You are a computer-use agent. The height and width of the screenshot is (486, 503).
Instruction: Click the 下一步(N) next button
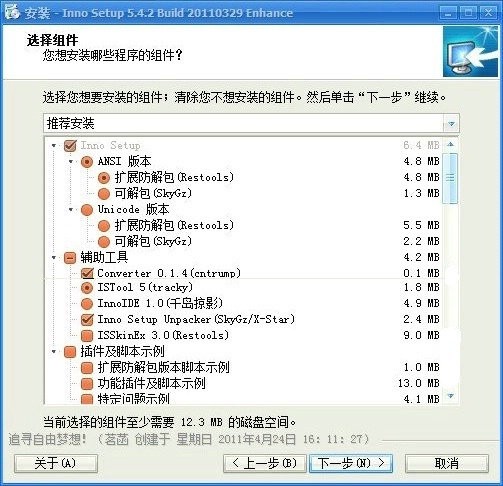pyautogui.click(x=351, y=463)
